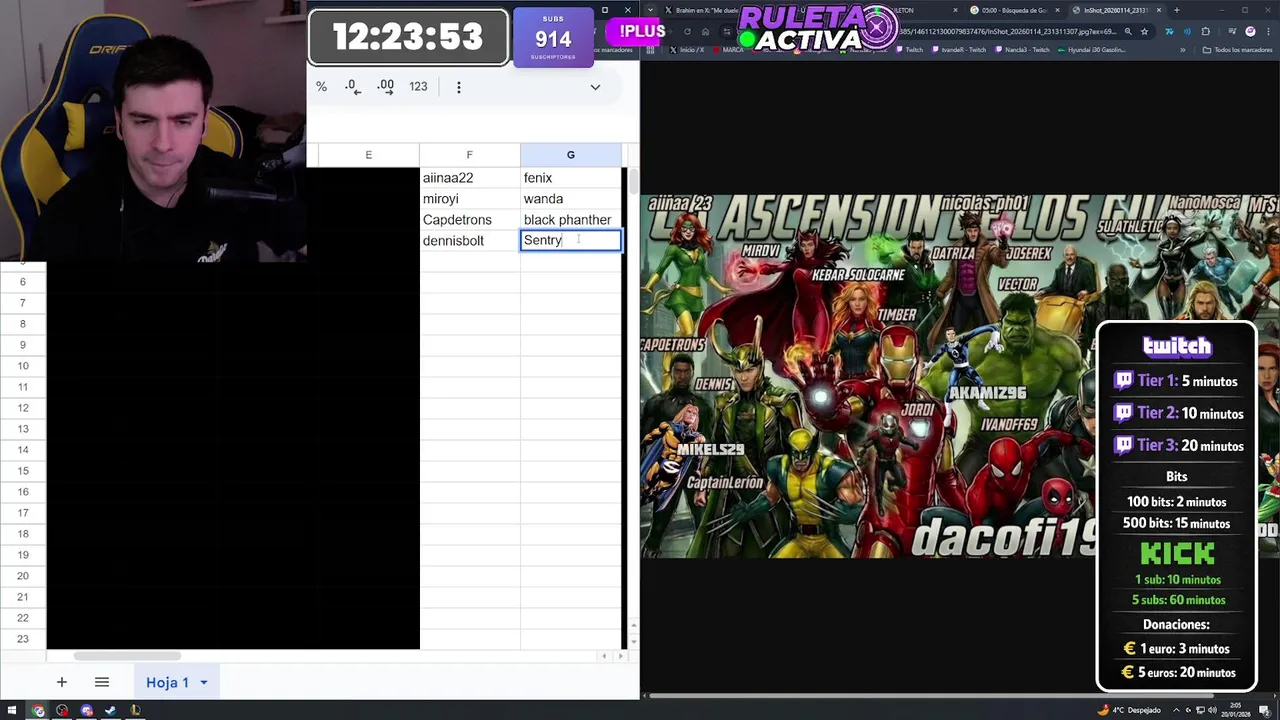Select row 23 header
1280x720 pixels.
tap(23, 639)
